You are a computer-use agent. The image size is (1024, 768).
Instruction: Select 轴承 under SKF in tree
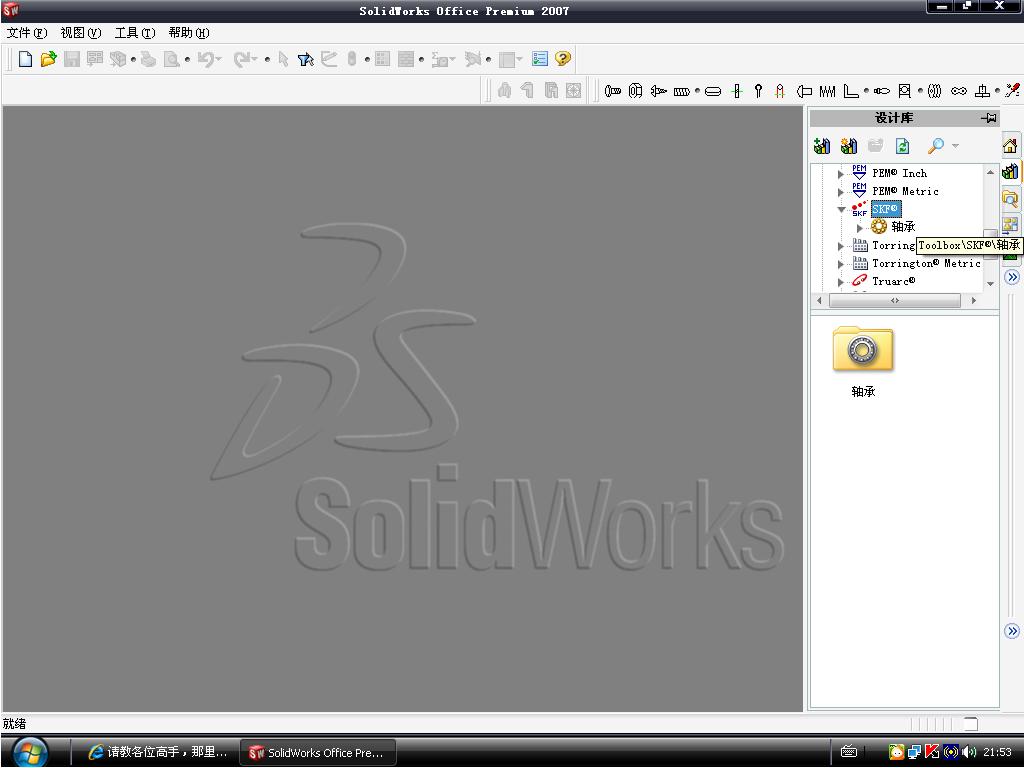coord(903,227)
